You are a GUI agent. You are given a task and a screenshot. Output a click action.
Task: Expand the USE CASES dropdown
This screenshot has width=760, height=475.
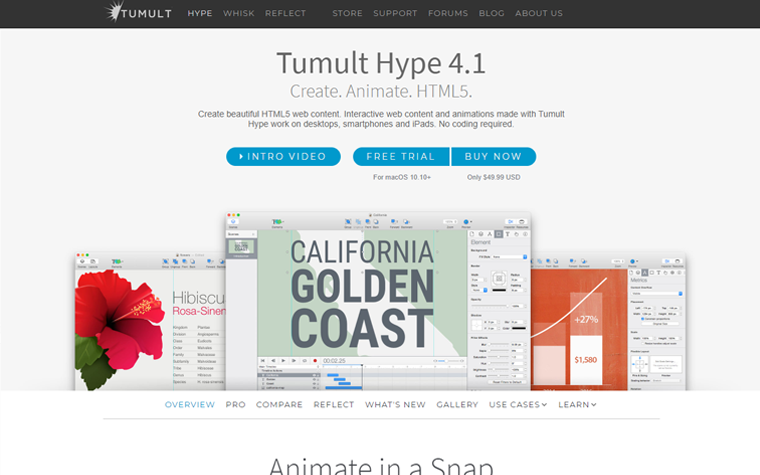517,405
